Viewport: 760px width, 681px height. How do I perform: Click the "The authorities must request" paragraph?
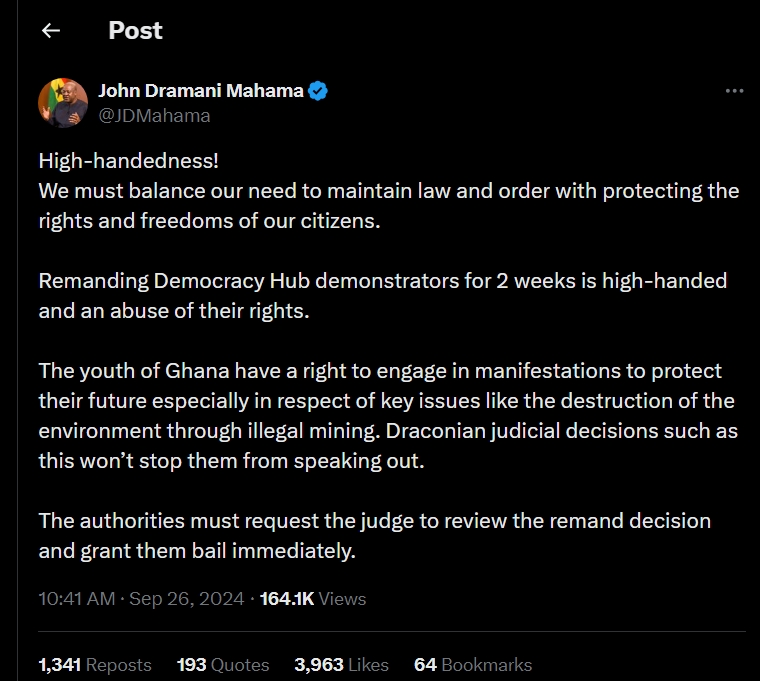374,521
